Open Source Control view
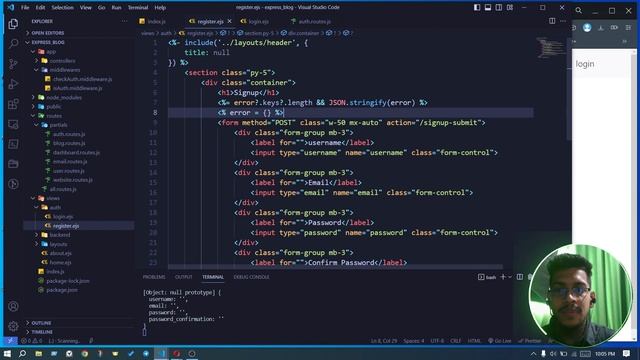This screenshot has width=640, height=360. pyautogui.click(x=13, y=64)
